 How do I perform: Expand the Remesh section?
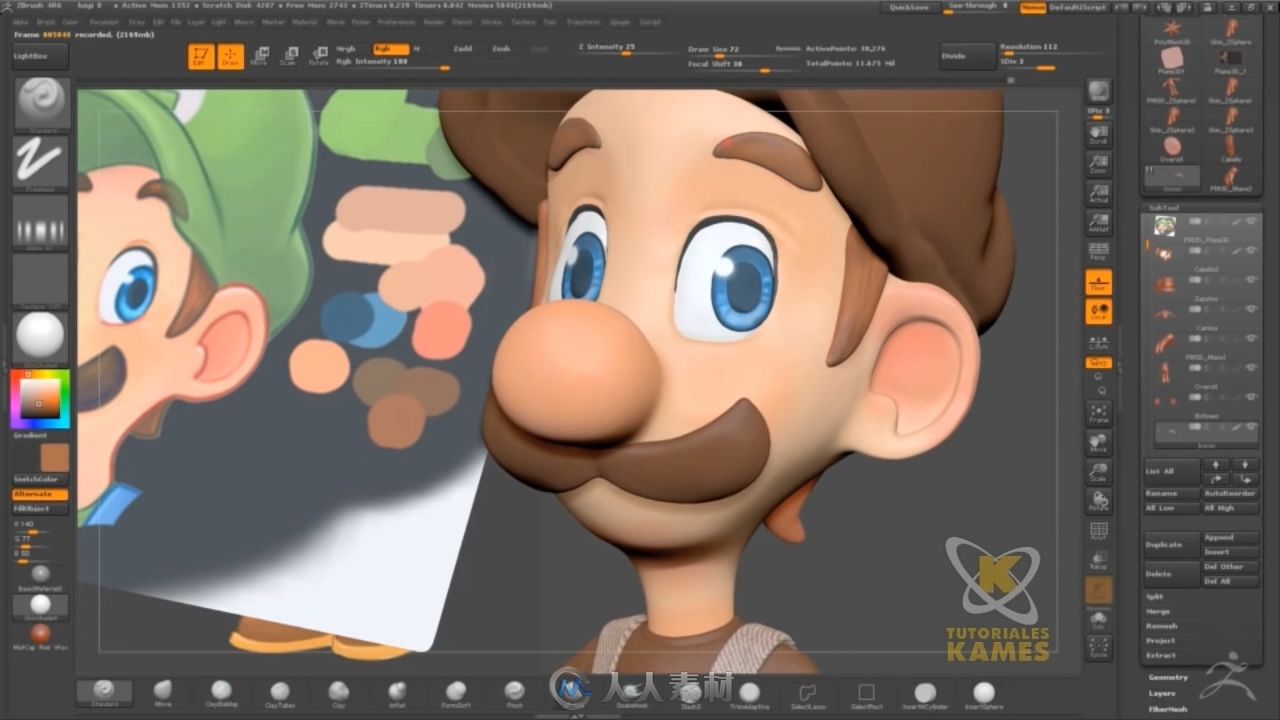(1161, 626)
